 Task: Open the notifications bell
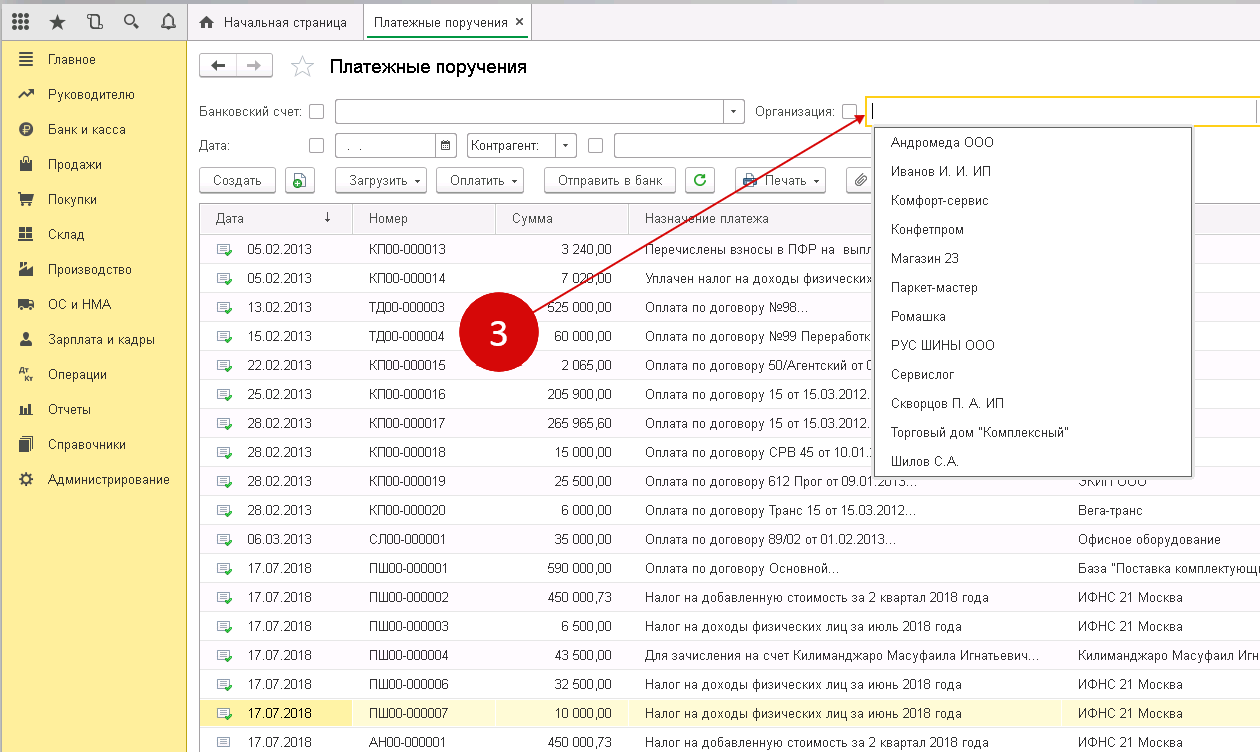tap(168, 21)
